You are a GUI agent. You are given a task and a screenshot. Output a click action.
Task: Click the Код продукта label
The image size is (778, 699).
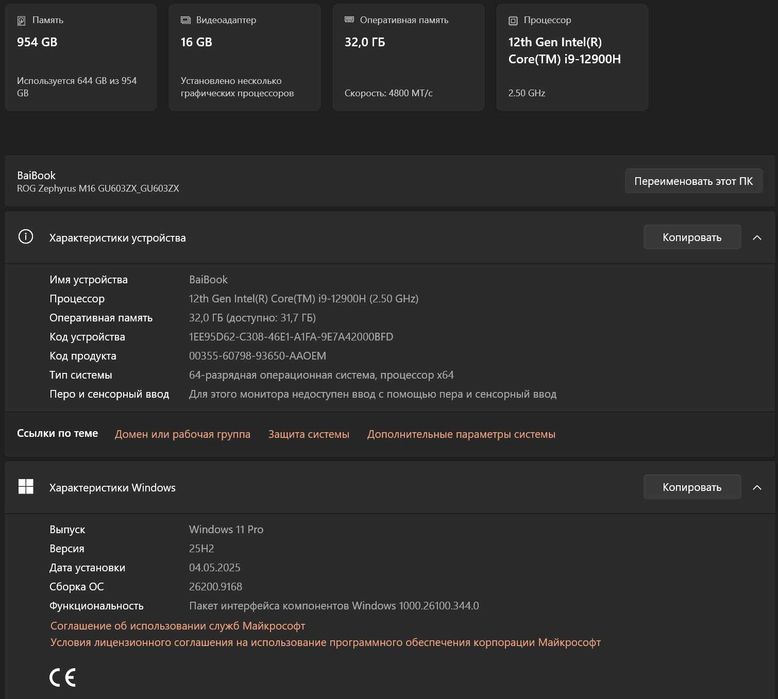[83, 356]
